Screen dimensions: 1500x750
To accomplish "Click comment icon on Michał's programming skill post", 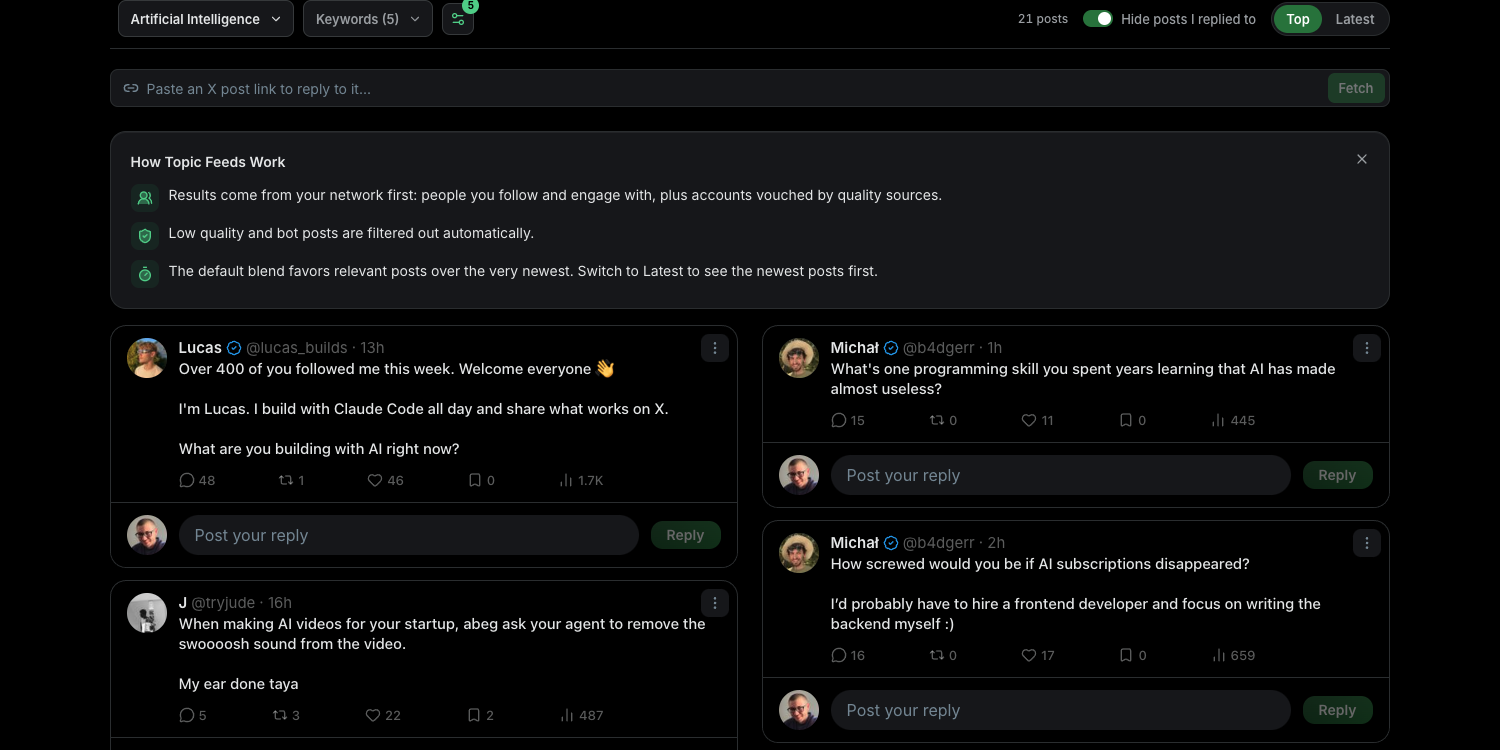I will 839,420.
